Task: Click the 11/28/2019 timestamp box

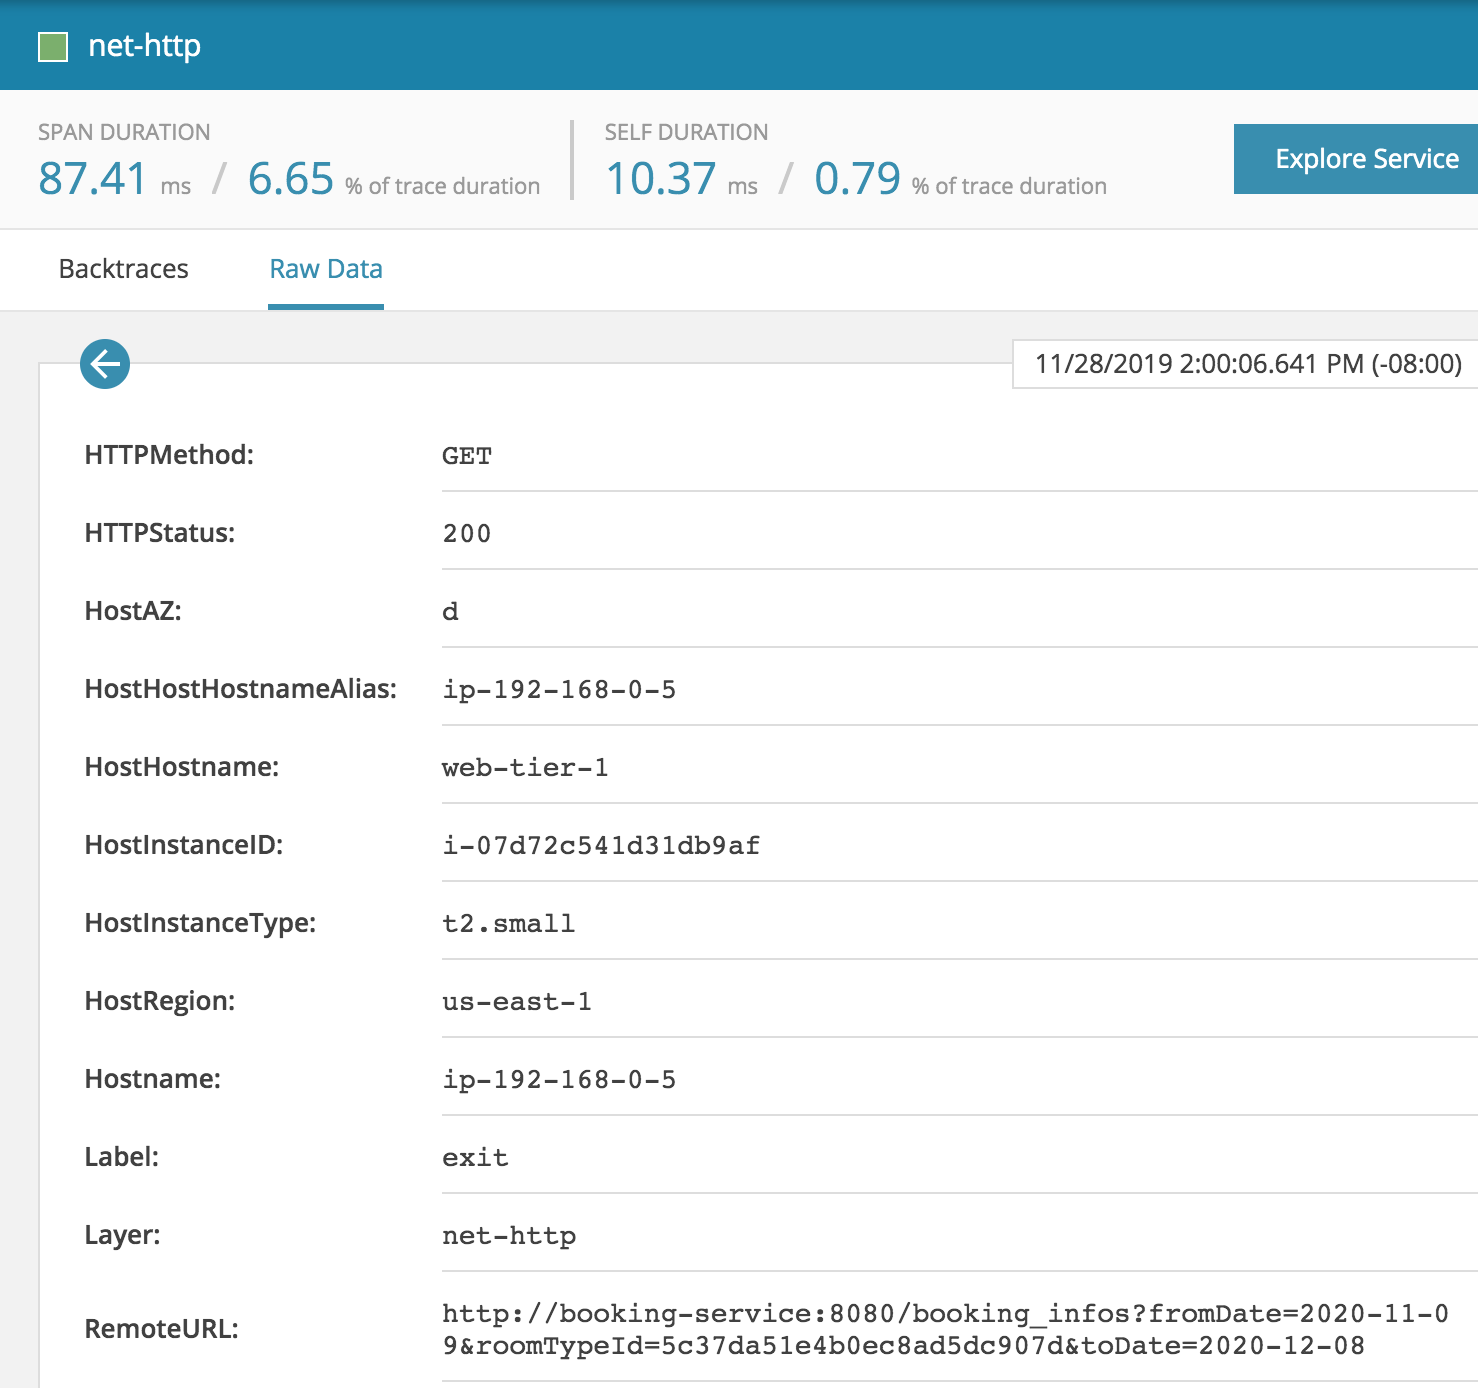Action: click(1247, 364)
